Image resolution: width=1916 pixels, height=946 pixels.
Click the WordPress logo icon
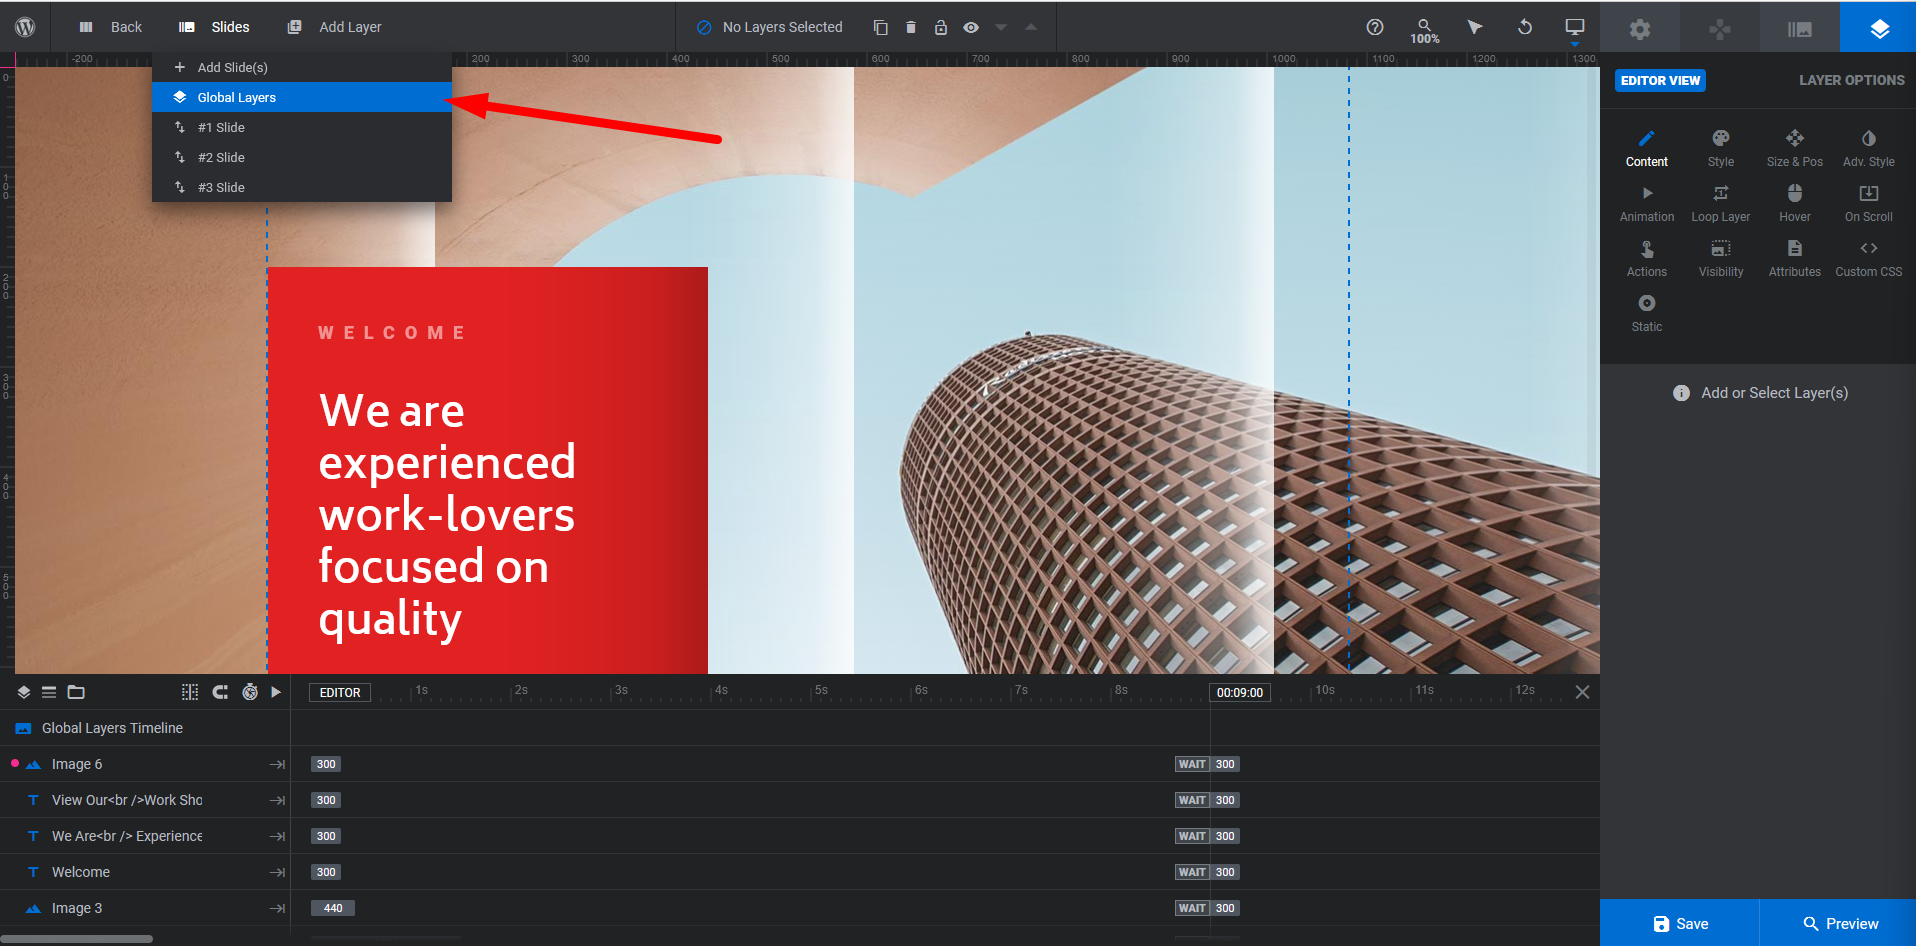(x=25, y=27)
